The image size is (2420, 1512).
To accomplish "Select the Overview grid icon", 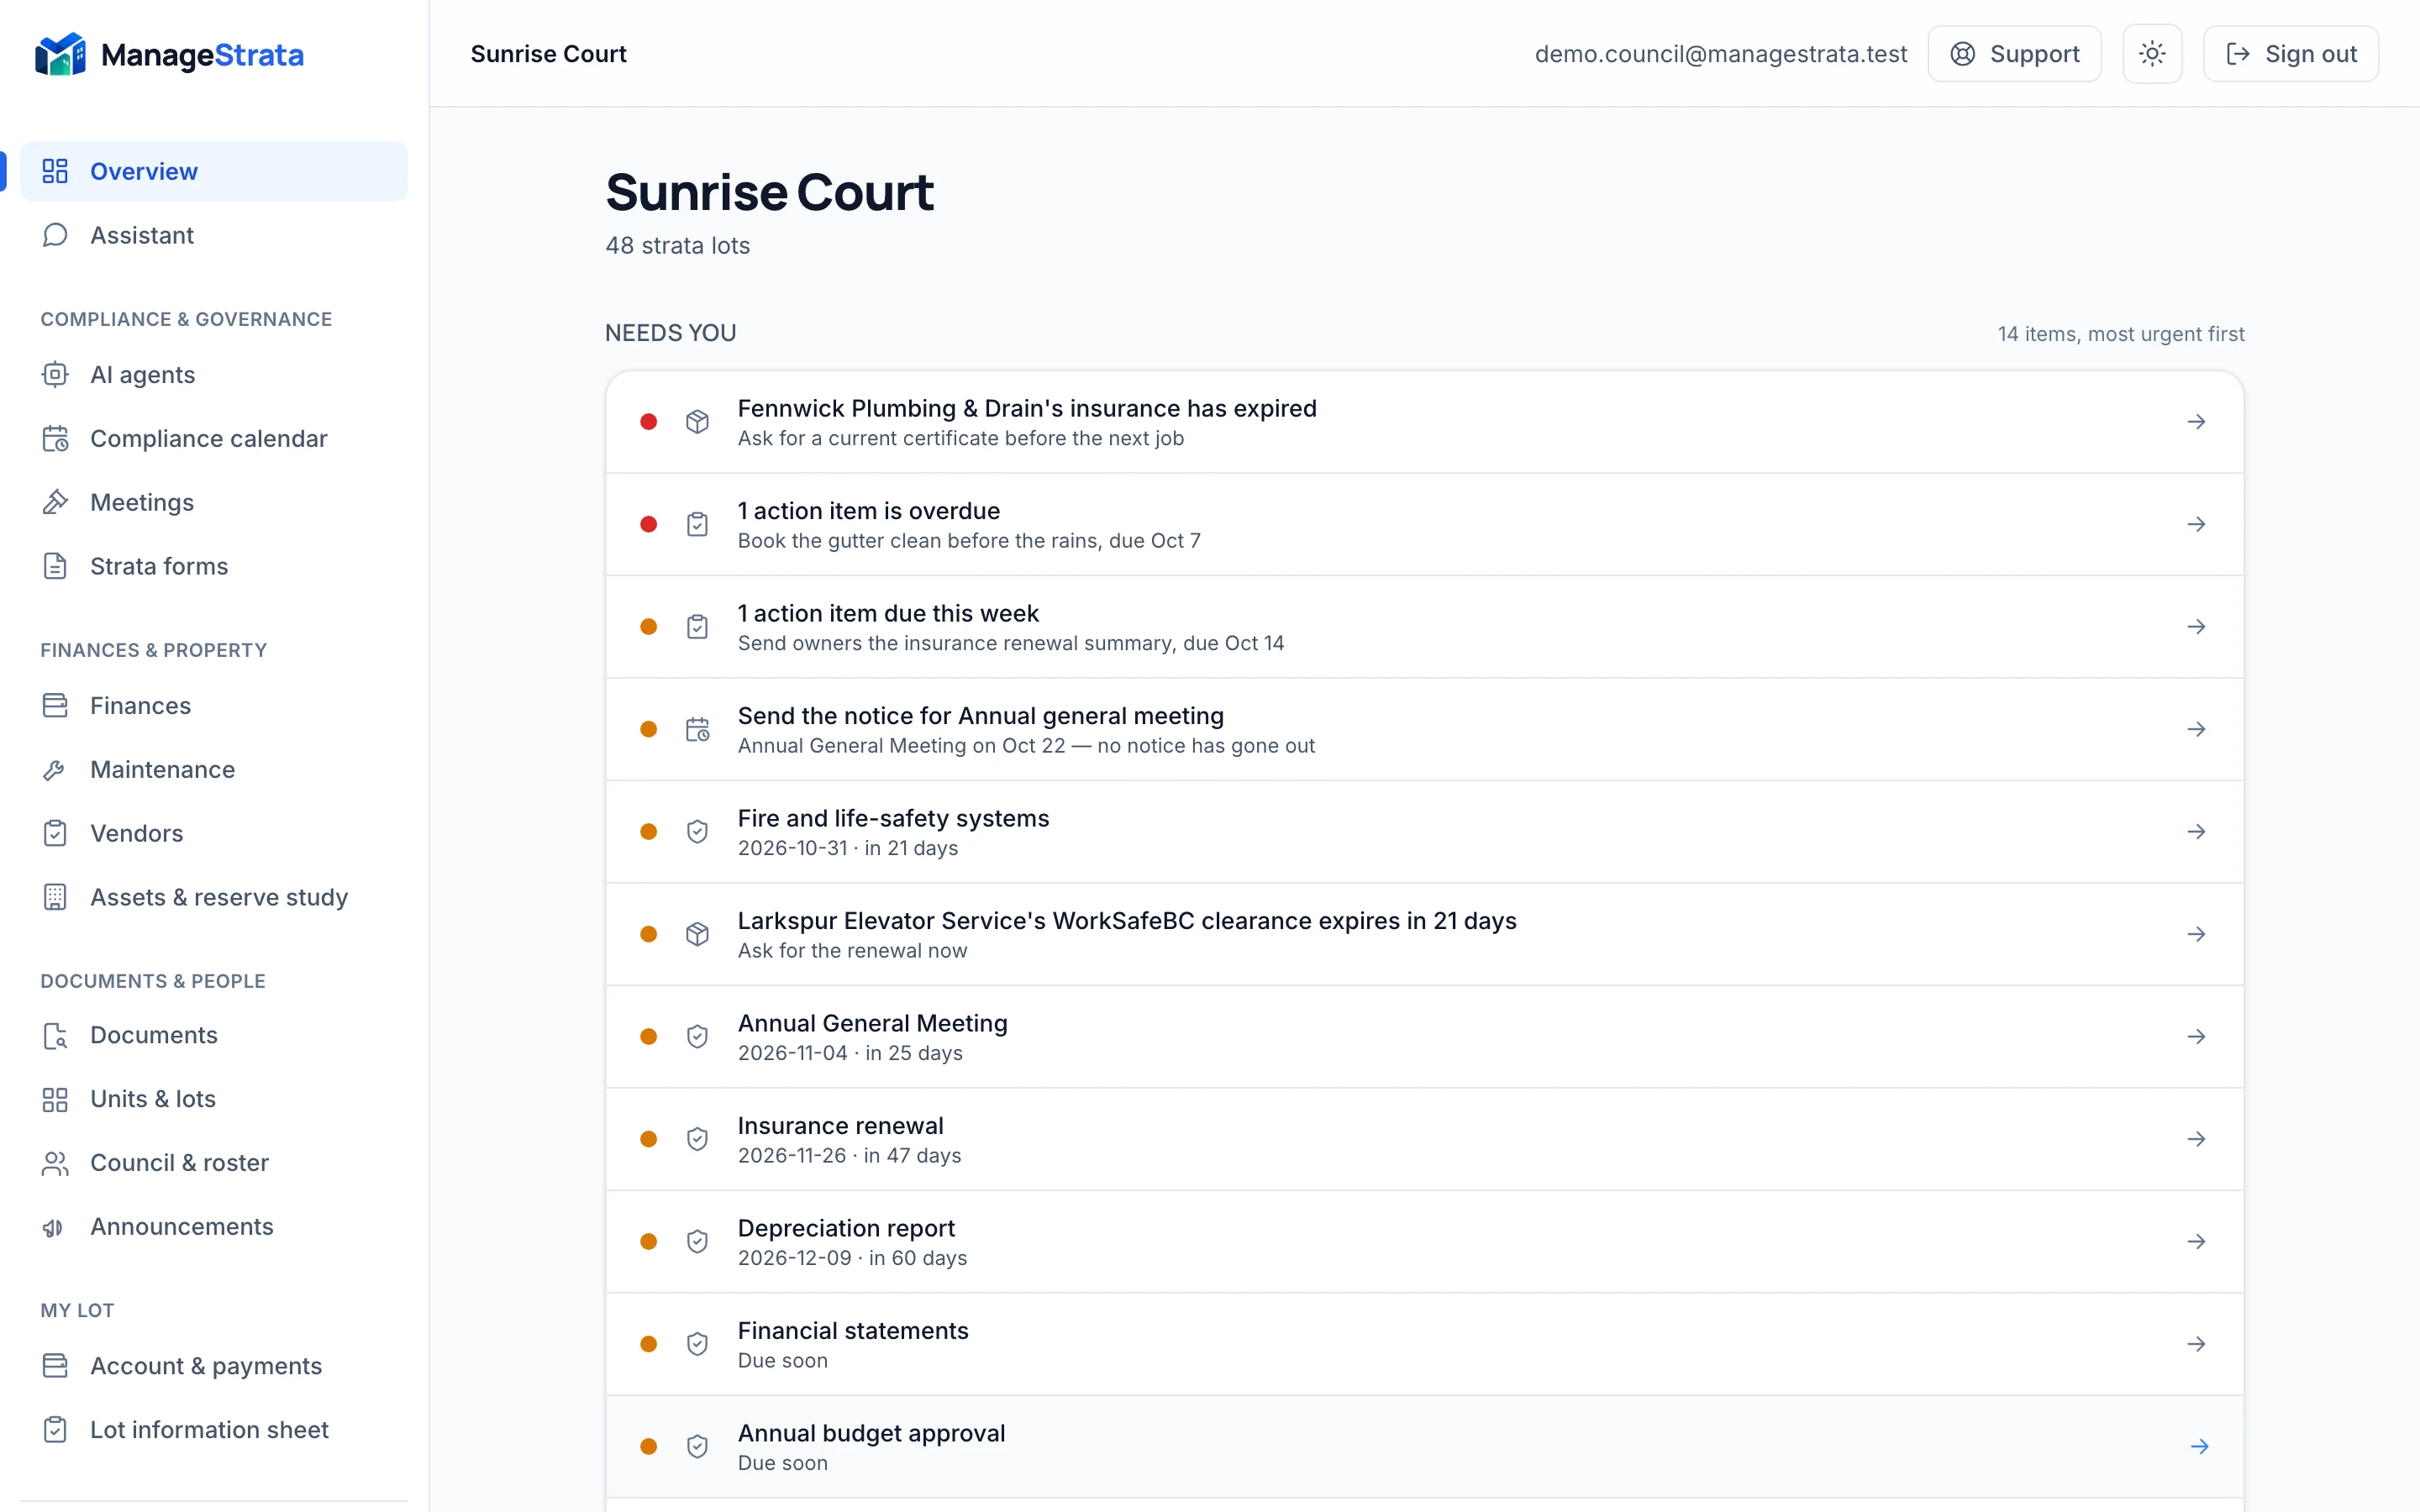I will point(55,171).
